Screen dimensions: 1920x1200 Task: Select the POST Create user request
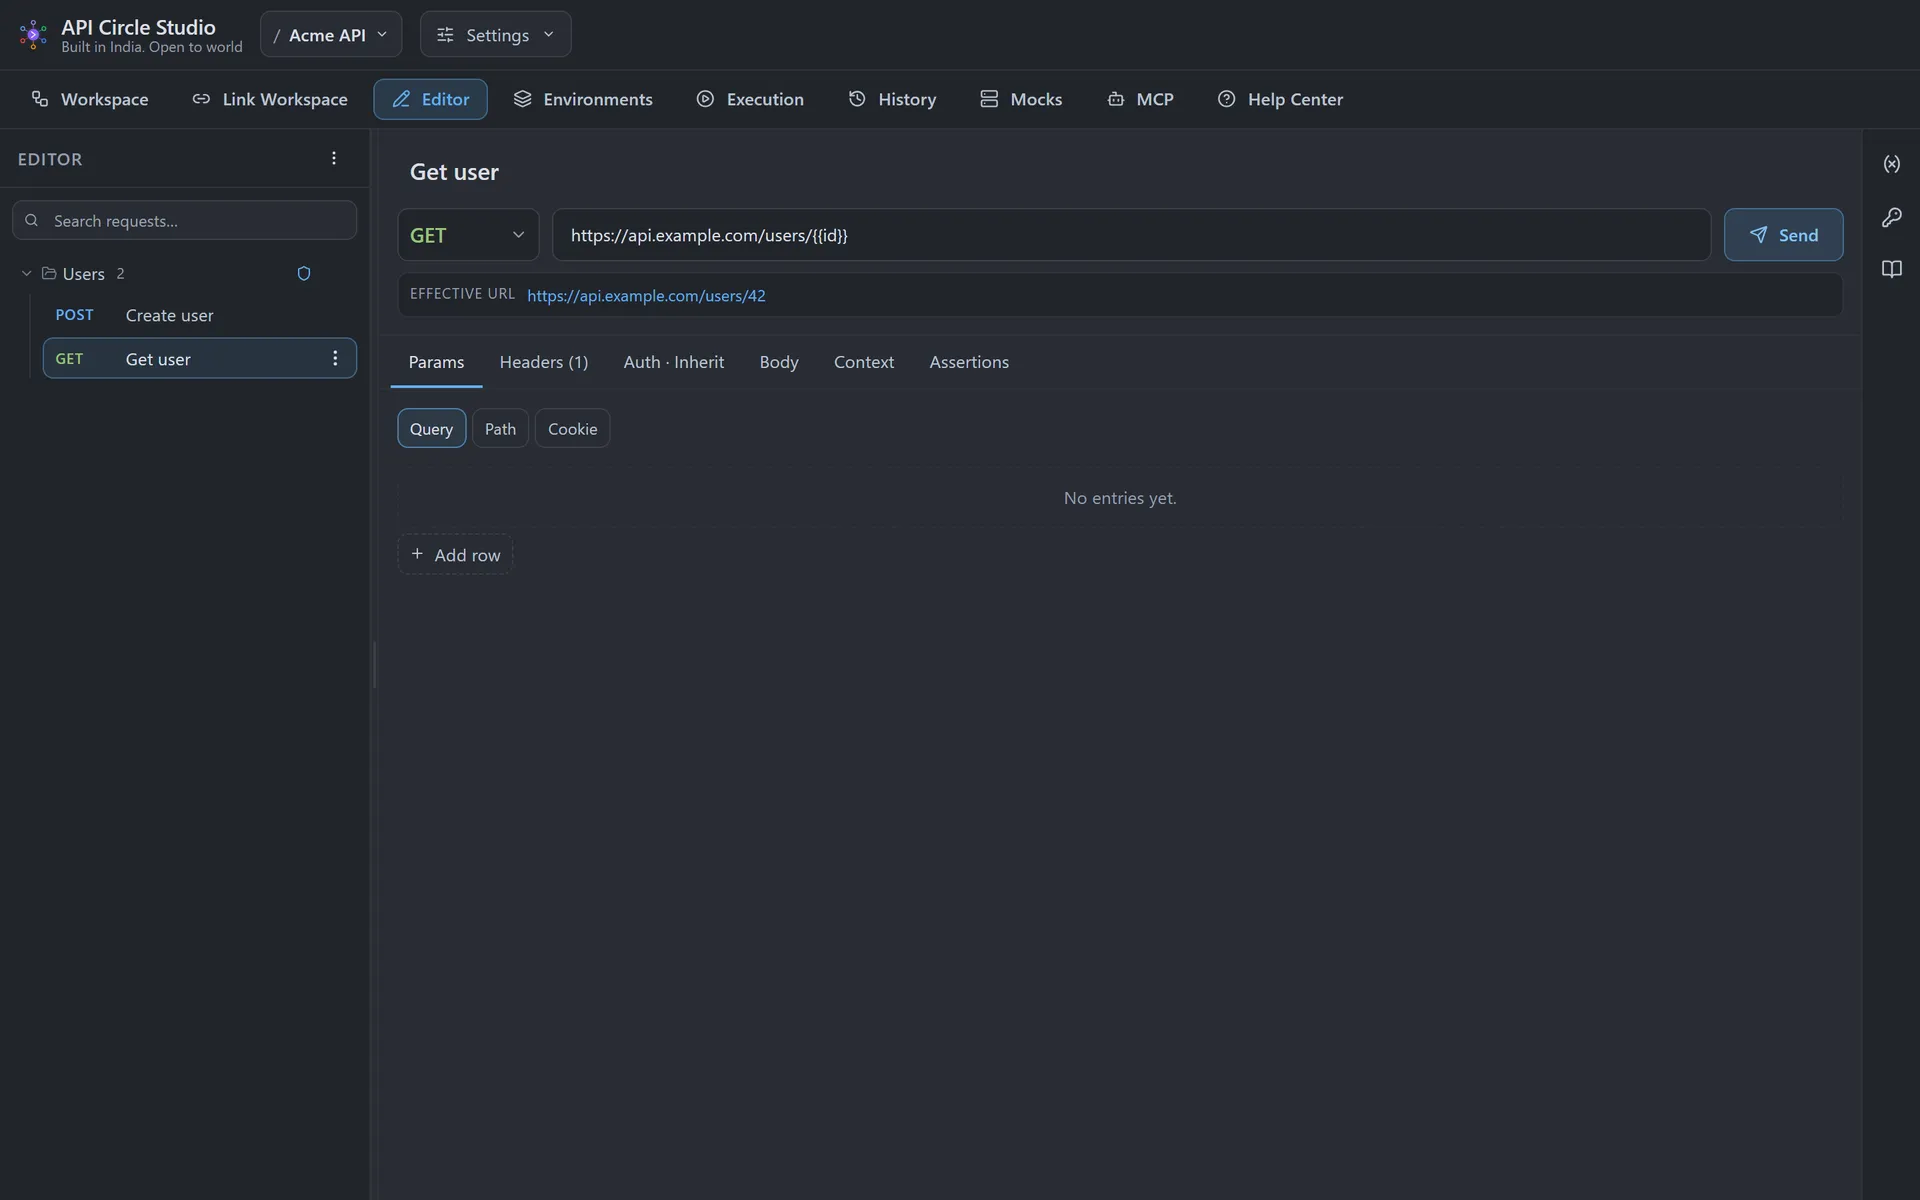pyautogui.click(x=199, y=315)
